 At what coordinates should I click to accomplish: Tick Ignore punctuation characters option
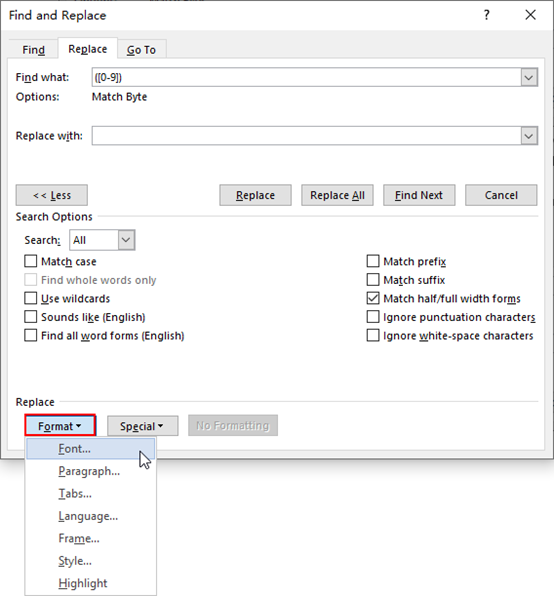(373, 317)
